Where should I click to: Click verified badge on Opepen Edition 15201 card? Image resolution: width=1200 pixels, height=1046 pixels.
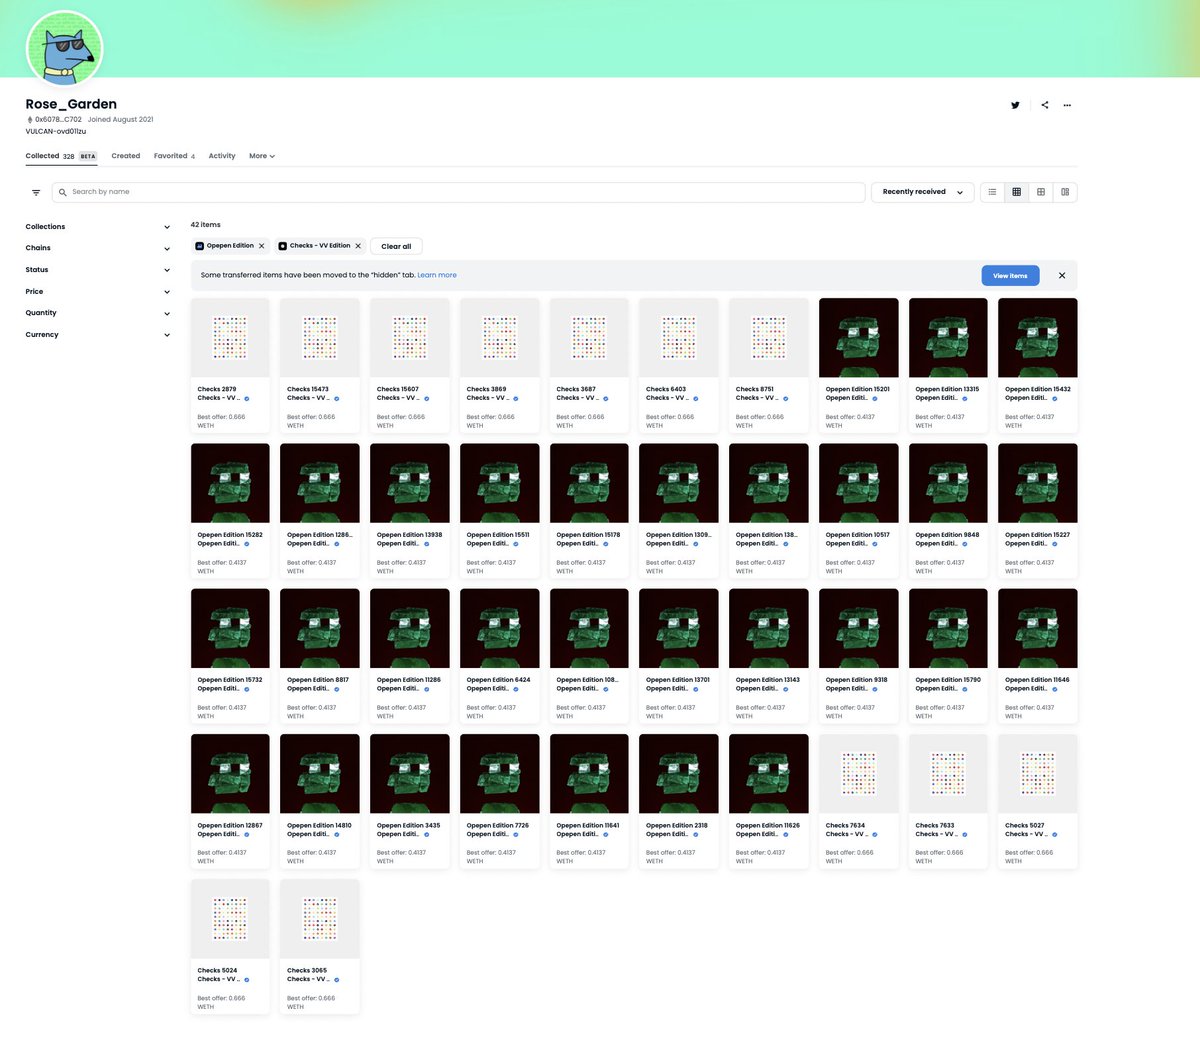tap(875, 398)
